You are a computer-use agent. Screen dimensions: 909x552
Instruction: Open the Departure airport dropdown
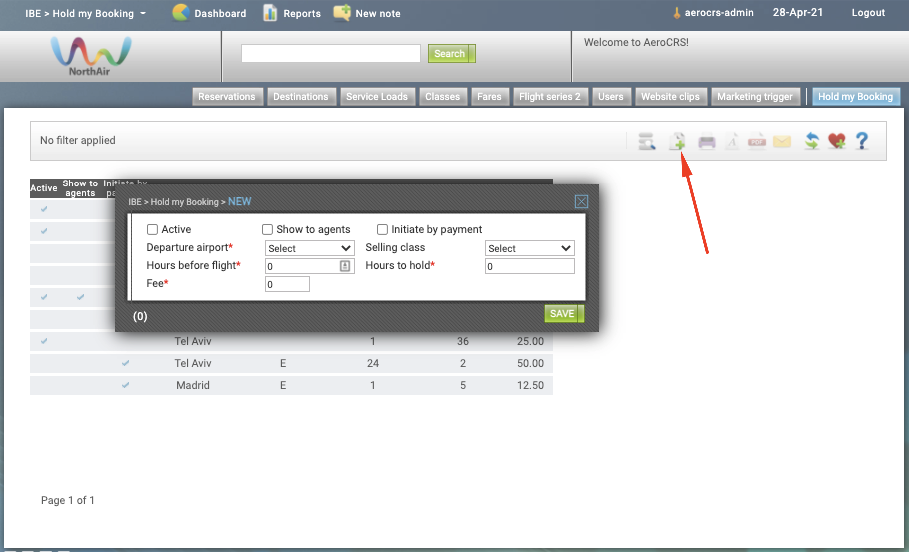point(310,248)
